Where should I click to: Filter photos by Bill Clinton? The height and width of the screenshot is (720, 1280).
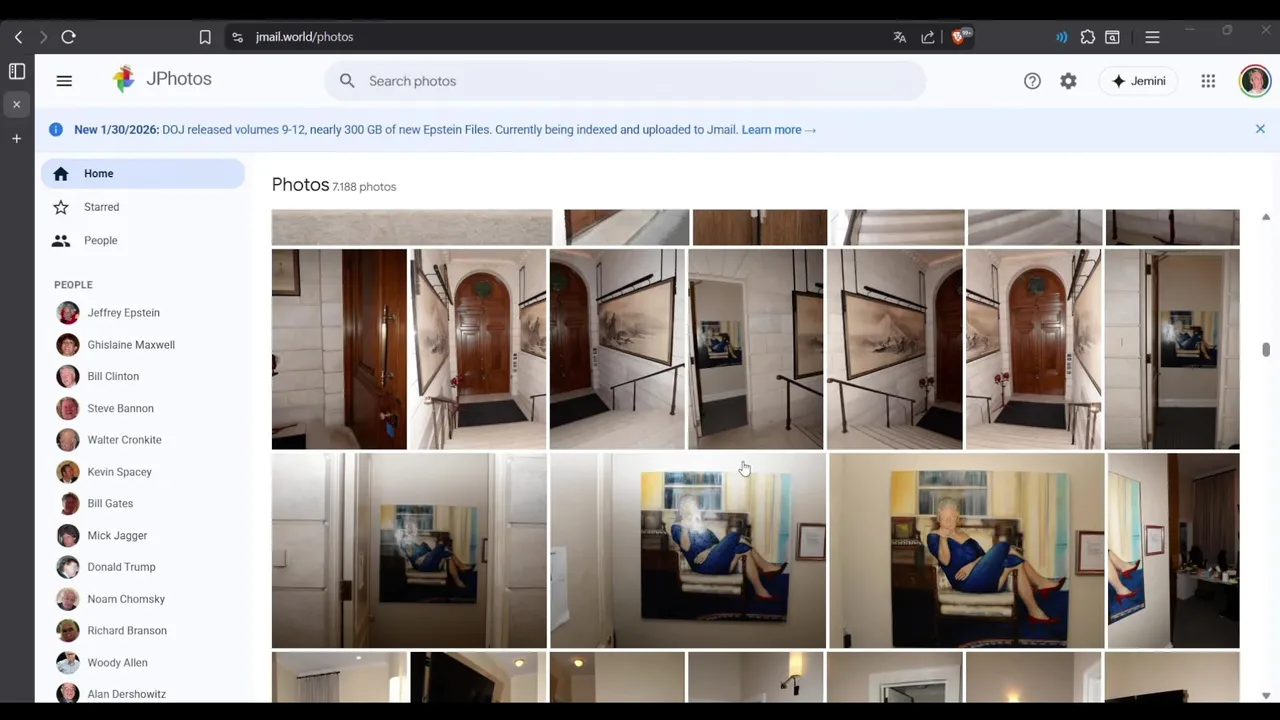143,376
